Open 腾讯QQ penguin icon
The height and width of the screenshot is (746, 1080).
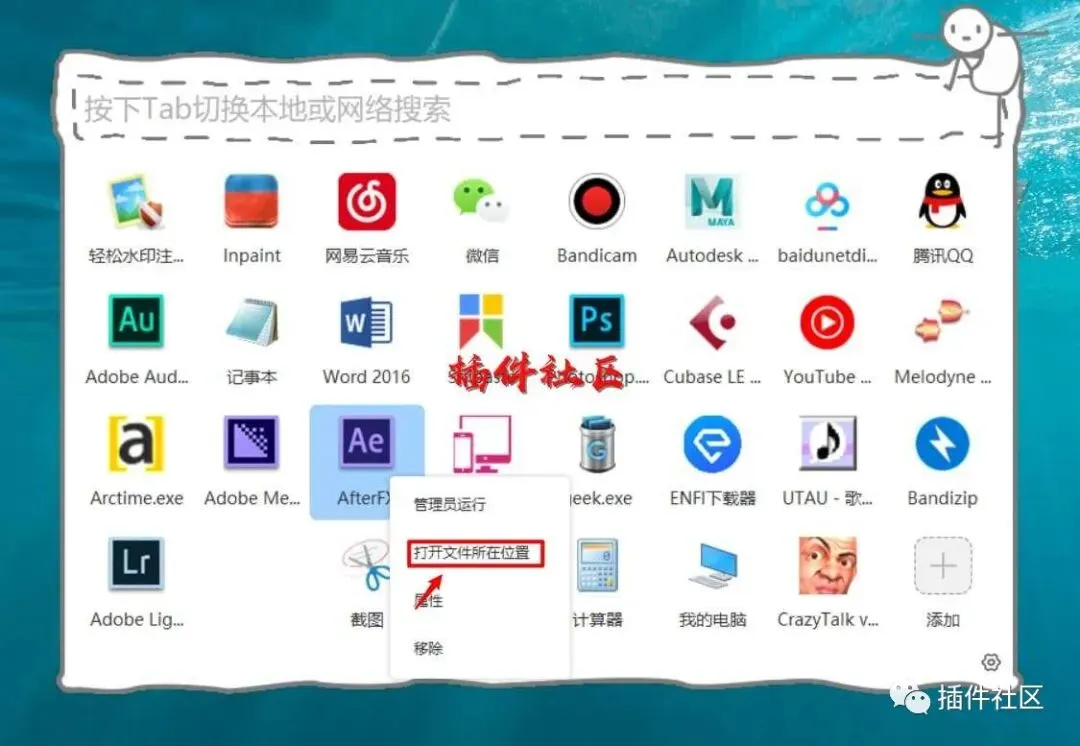click(942, 201)
